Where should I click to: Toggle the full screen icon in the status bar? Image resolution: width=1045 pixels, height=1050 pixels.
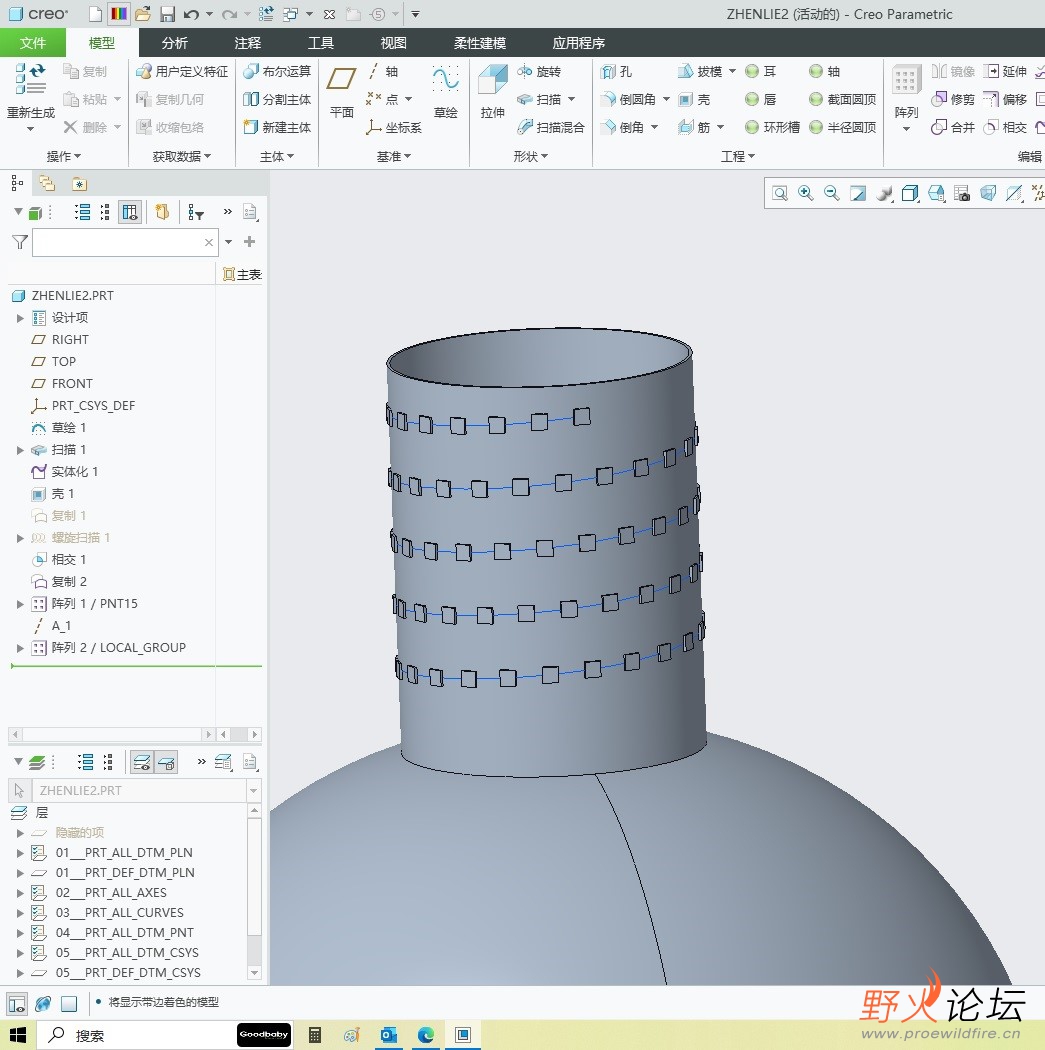coord(69,1004)
